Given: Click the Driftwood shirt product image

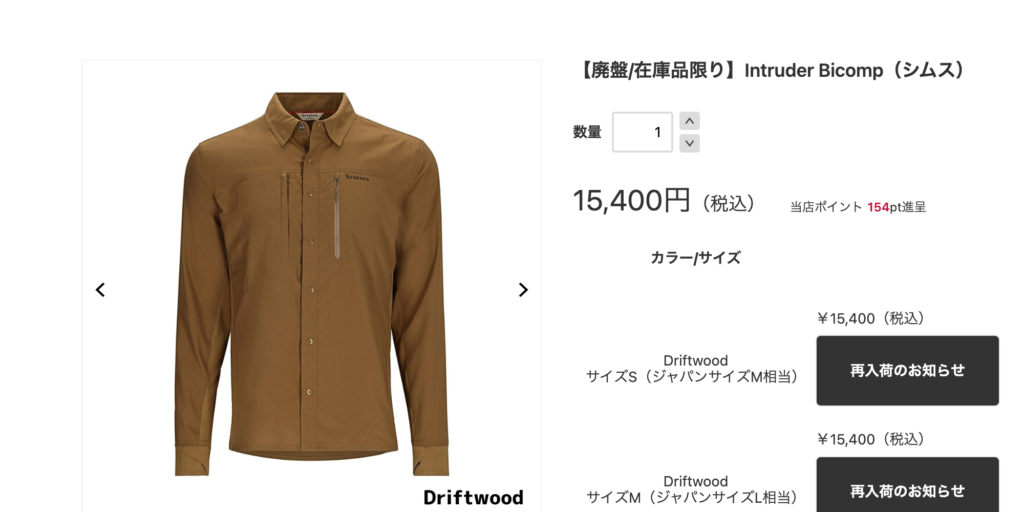Looking at the screenshot, I should pyautogui.click(x=312, y=284).
